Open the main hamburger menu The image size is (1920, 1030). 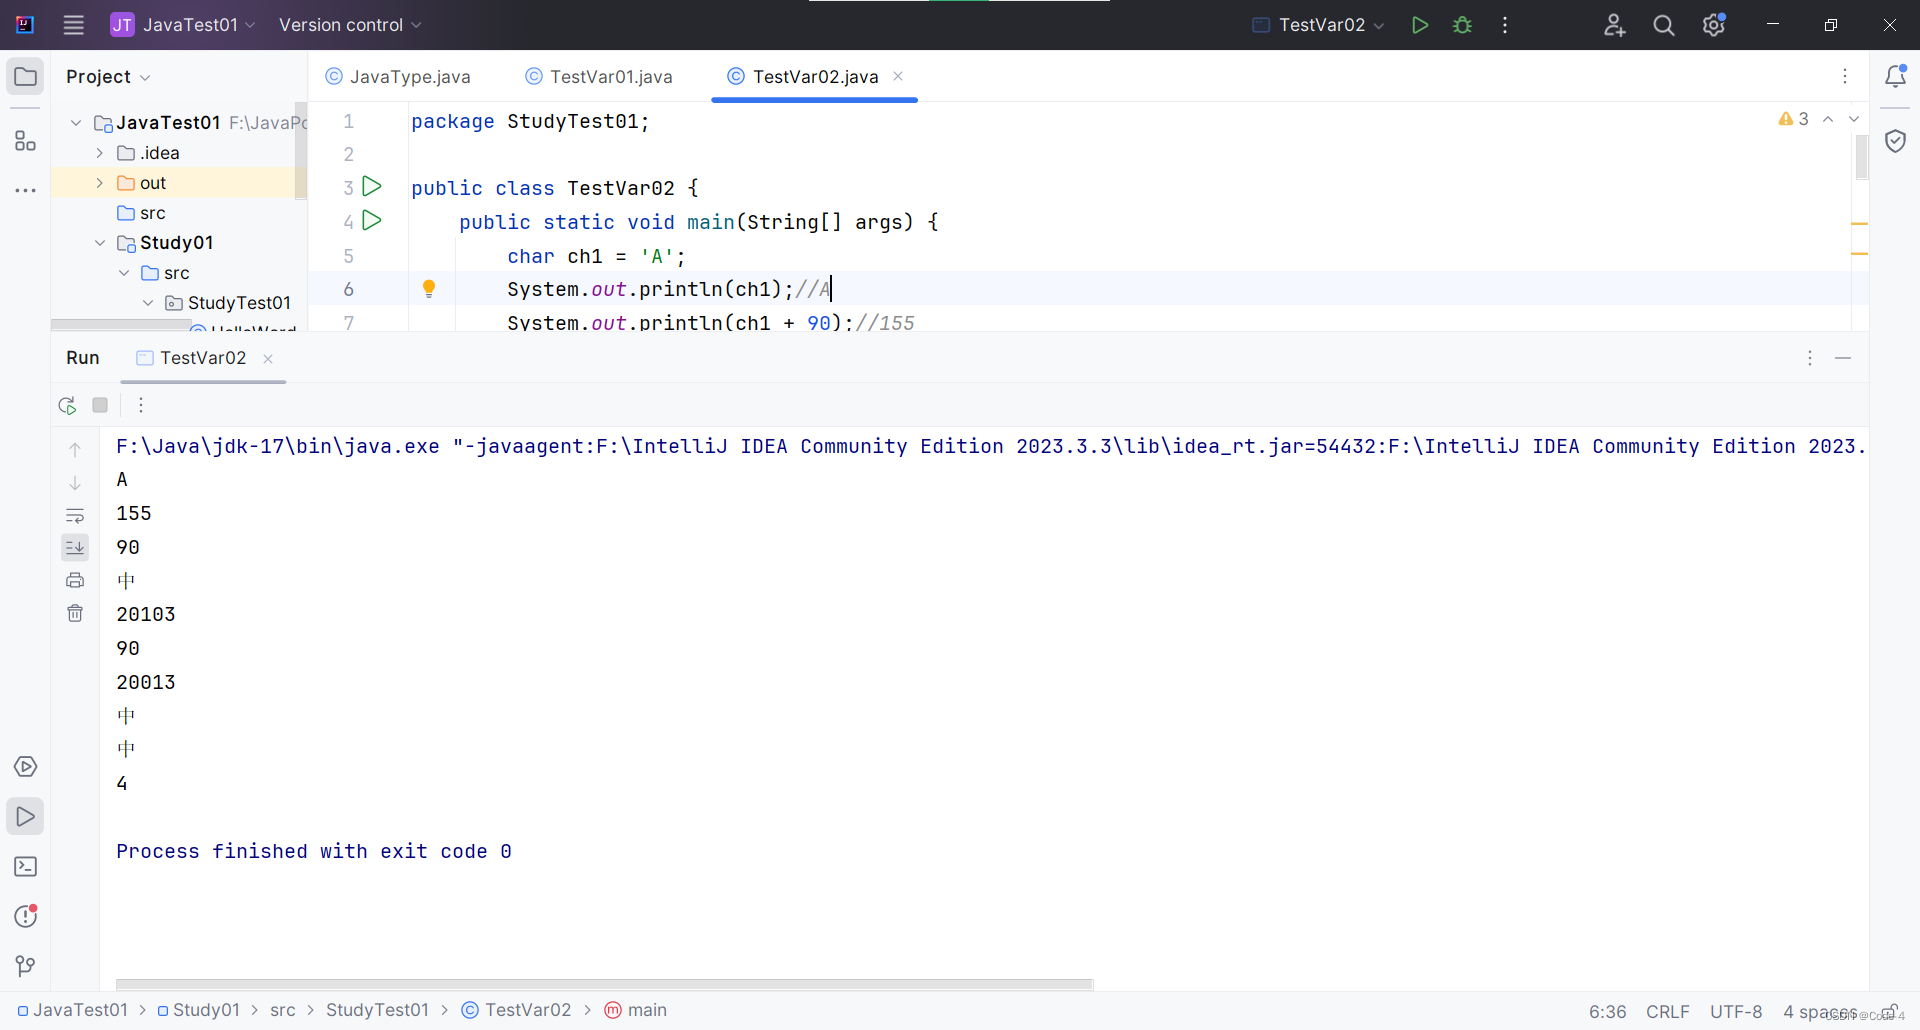tap(73, 25)
